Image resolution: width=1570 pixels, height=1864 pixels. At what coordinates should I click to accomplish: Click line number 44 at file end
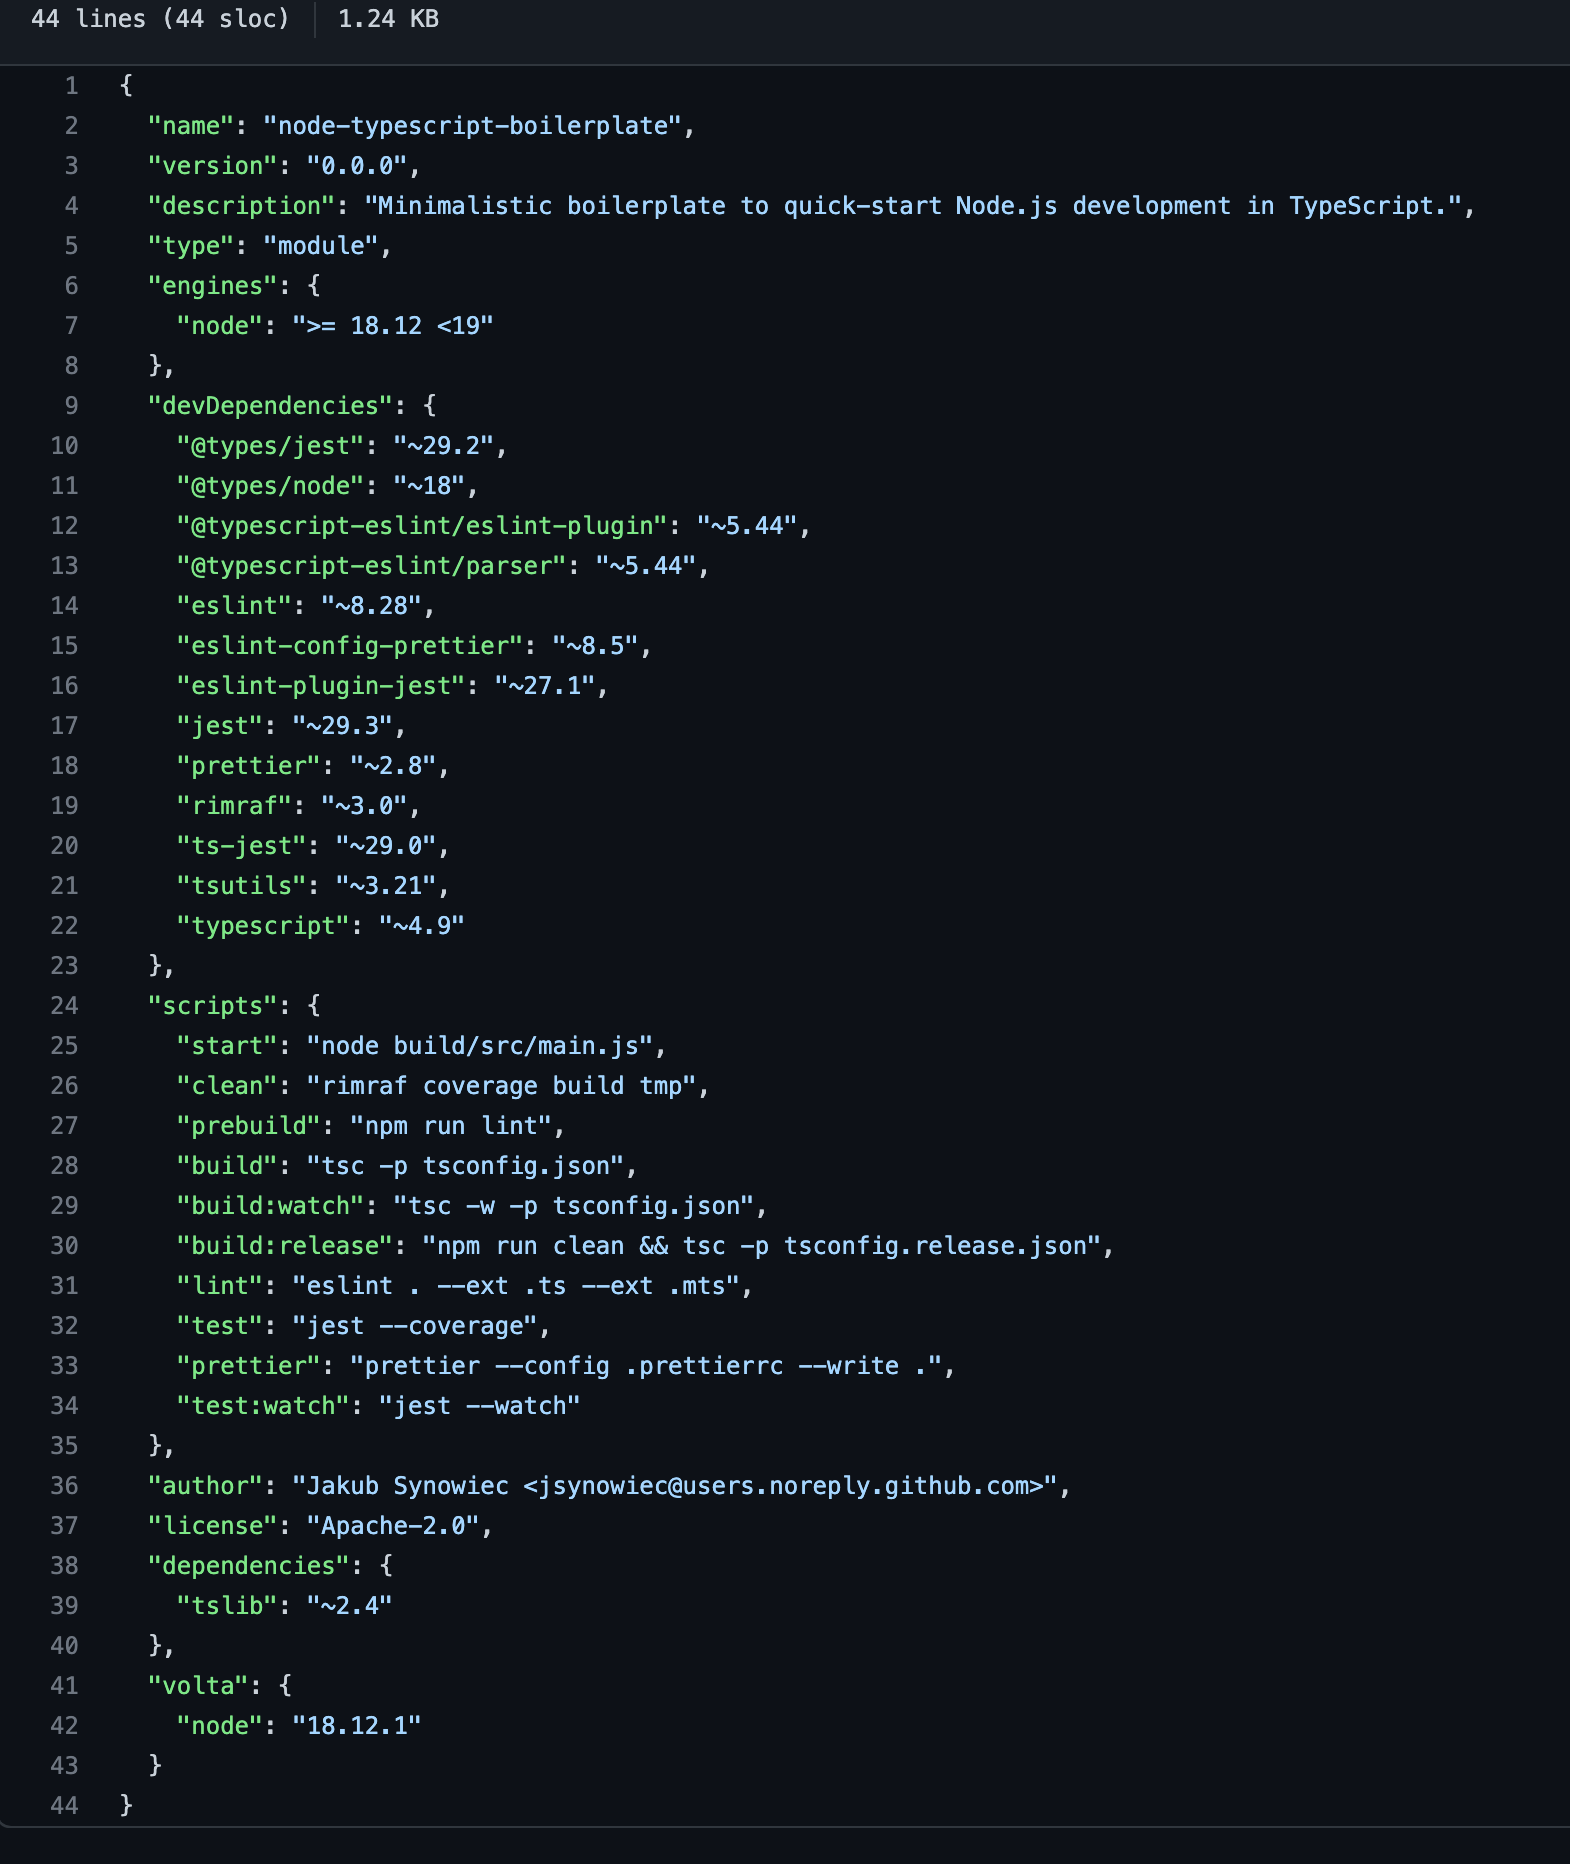pos(64,1806)
